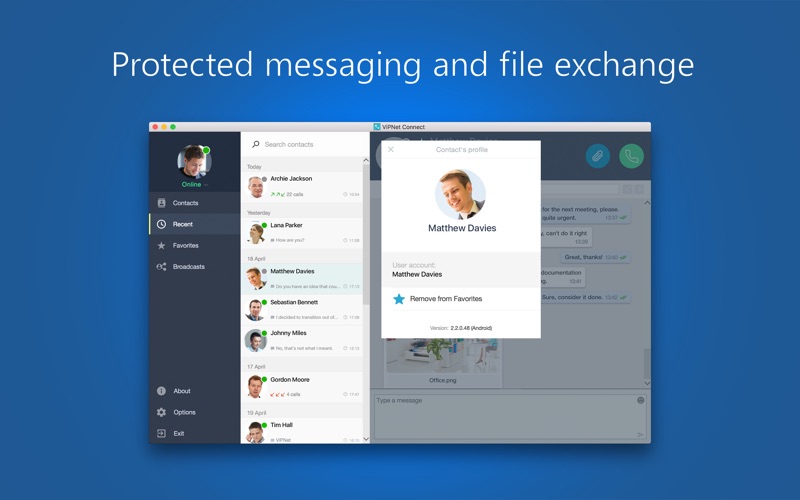Click the blue star favorites icon
The height and width of the screenshot is (500, 800).
[399, 299]
